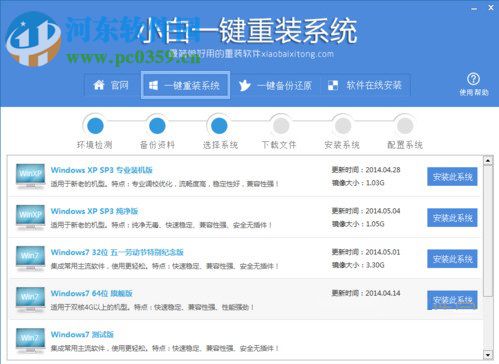Viewport: 499px width, 364px height.
Task: Click the 配置系统 step circle
Action: (x=405, y=126)
